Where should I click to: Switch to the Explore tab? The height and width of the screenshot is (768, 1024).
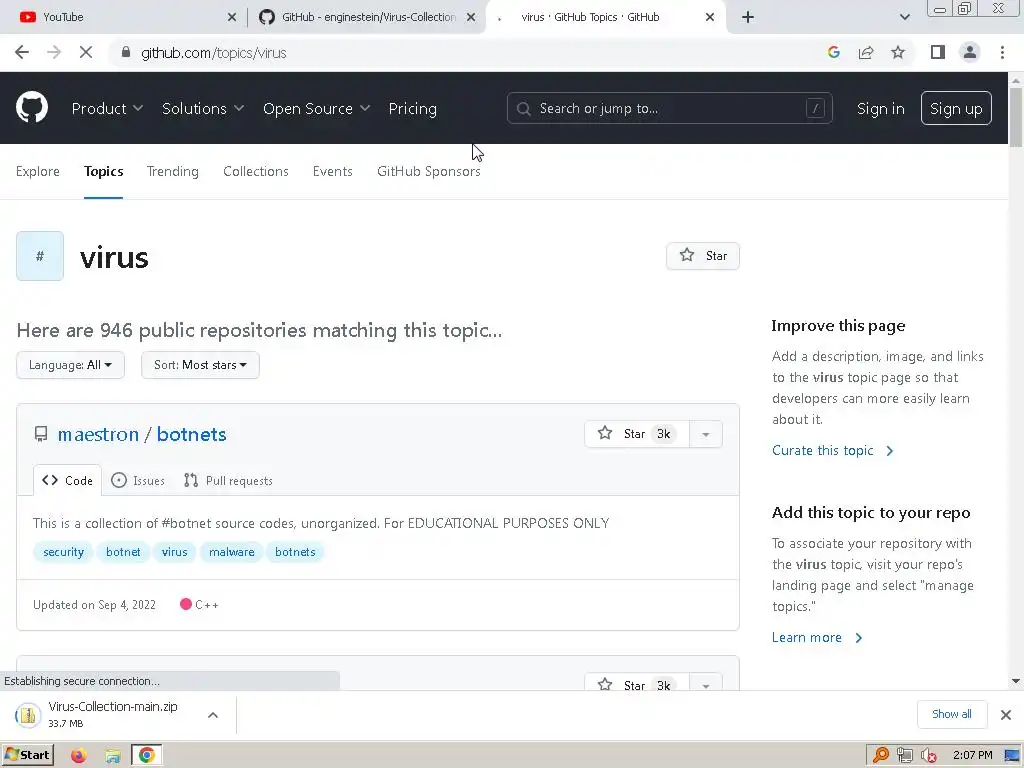[x=38, y=171]
